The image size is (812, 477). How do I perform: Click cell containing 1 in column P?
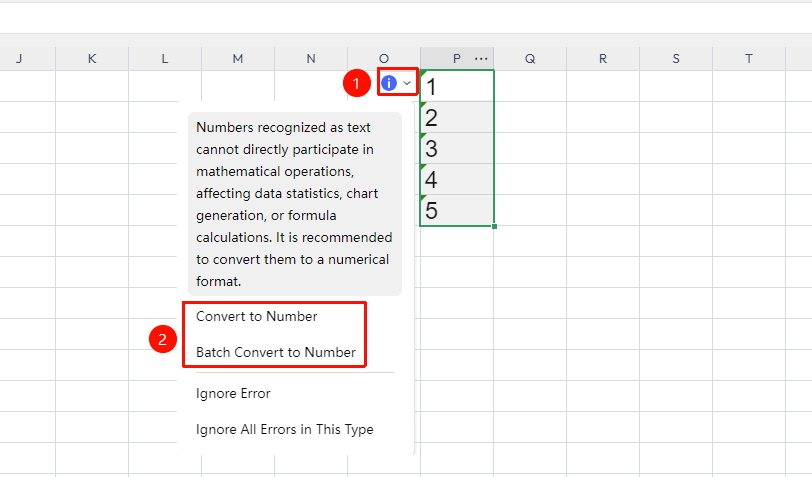(457, 86)
